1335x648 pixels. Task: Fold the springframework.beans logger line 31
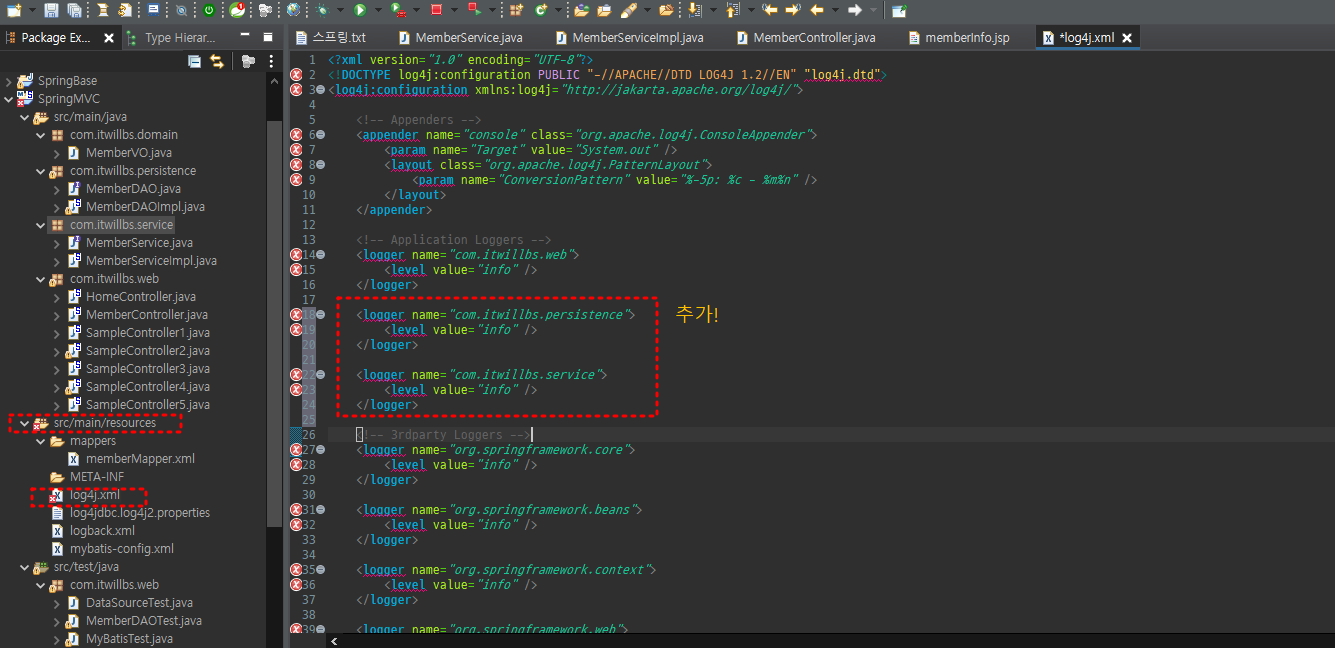coord(322,510)
